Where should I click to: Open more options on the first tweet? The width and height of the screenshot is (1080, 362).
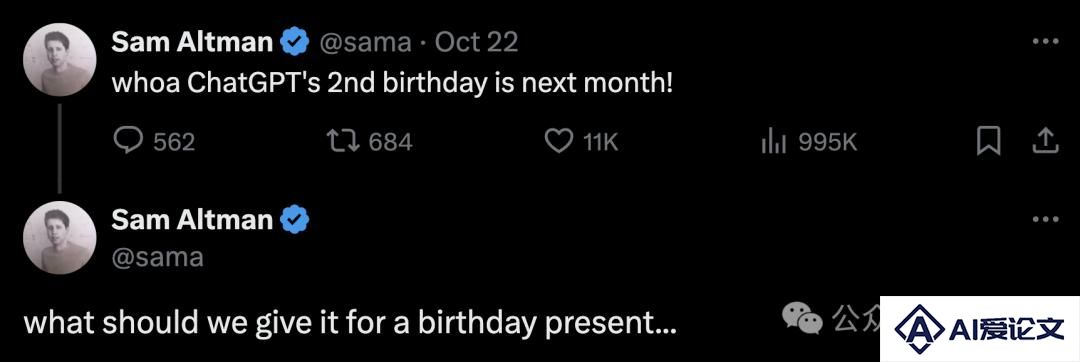[1045, 42]
